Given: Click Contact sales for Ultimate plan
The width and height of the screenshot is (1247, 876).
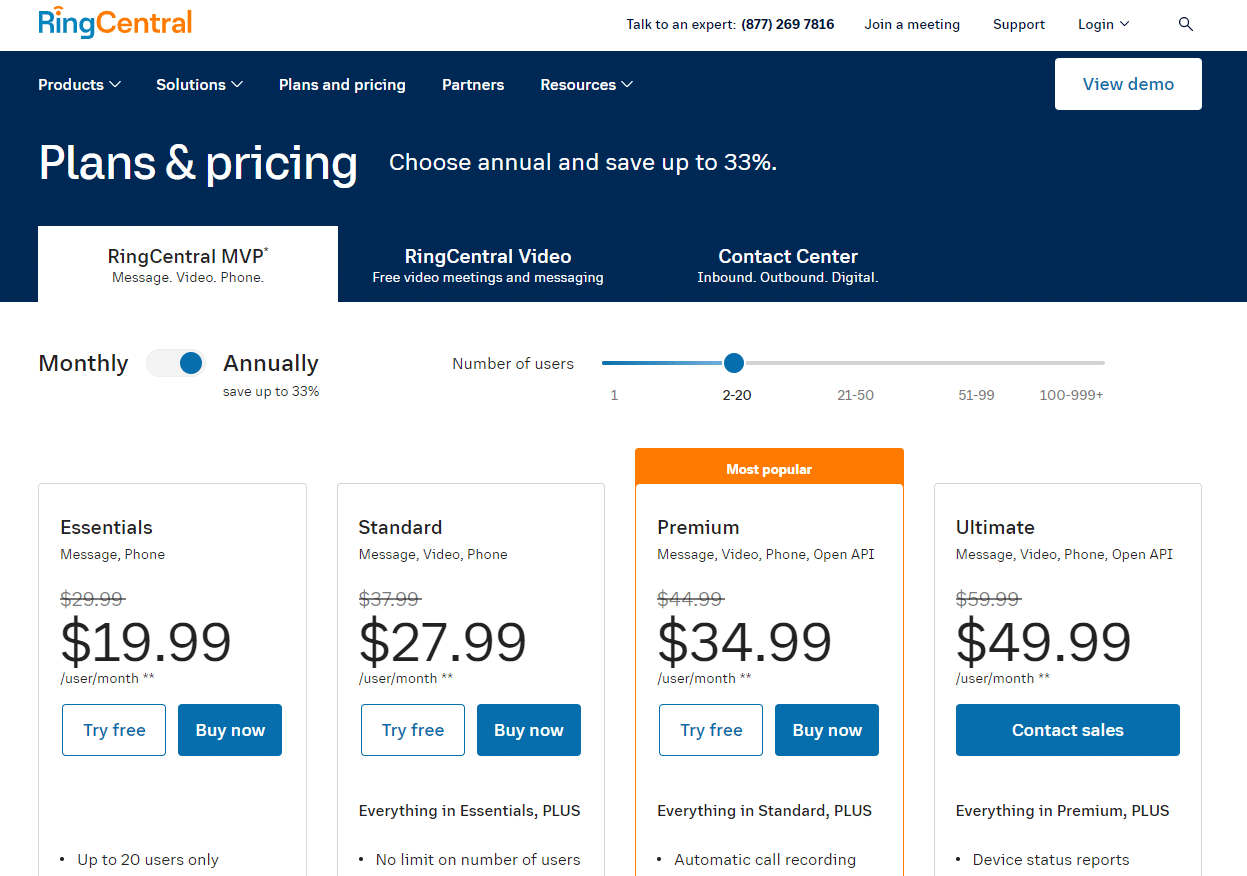Looking at the screenshot, I should pyautogui.click(x=1067, y=730).
